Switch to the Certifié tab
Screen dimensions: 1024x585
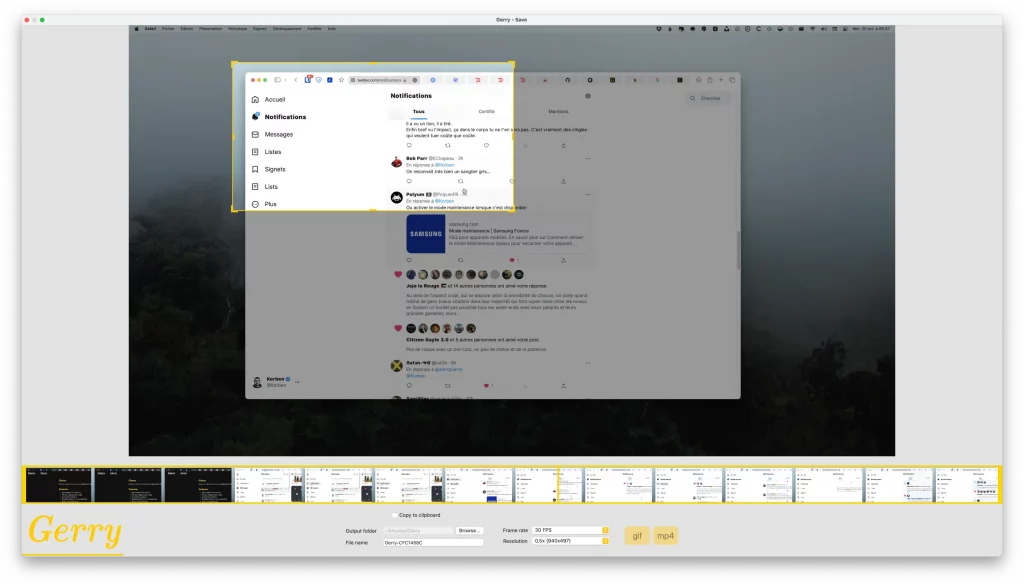pyautogui.click(x=486, y=112)
